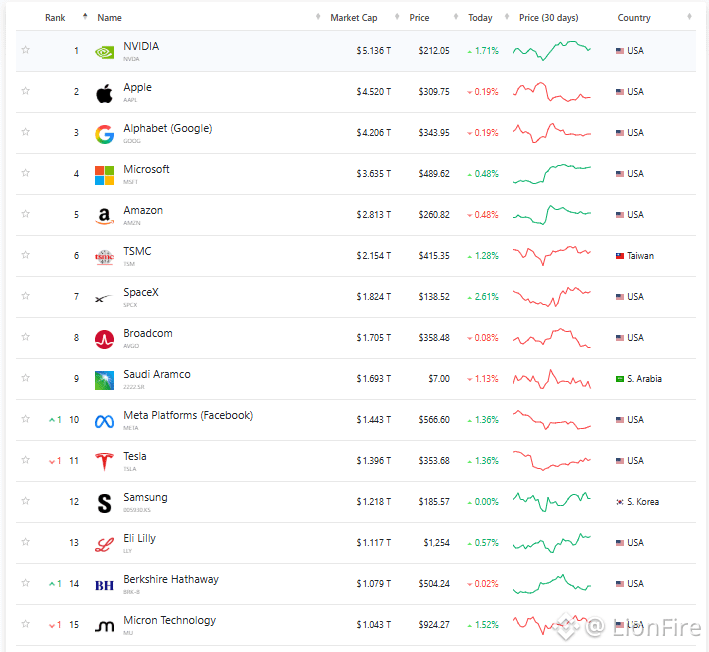
Task: Toggle favorite star for Amazon
Action: tap(26, 214)
